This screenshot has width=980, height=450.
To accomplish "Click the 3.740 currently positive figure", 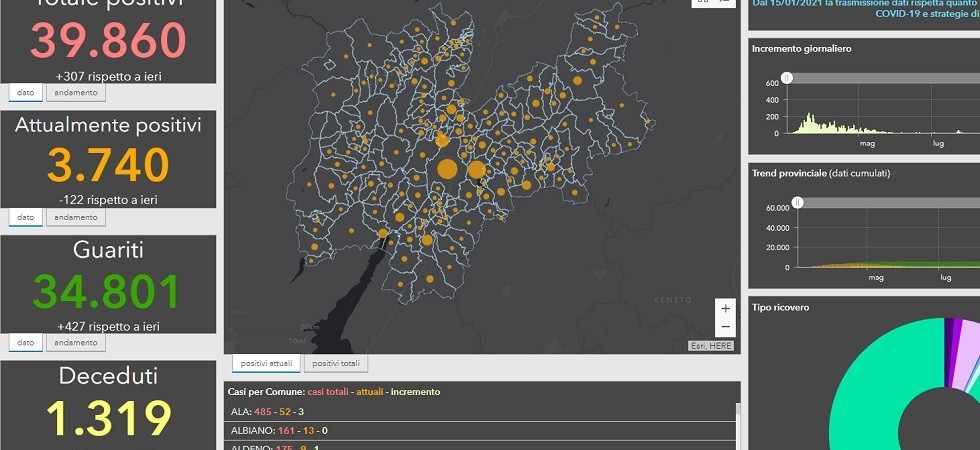I will tap(108, 165).
